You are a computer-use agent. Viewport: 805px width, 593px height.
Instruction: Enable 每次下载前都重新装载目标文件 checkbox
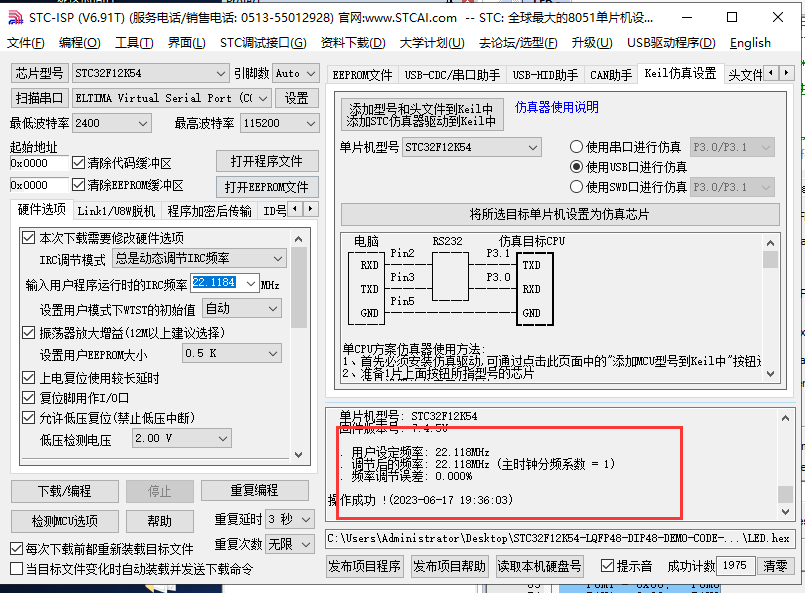(x=16, y=549)
